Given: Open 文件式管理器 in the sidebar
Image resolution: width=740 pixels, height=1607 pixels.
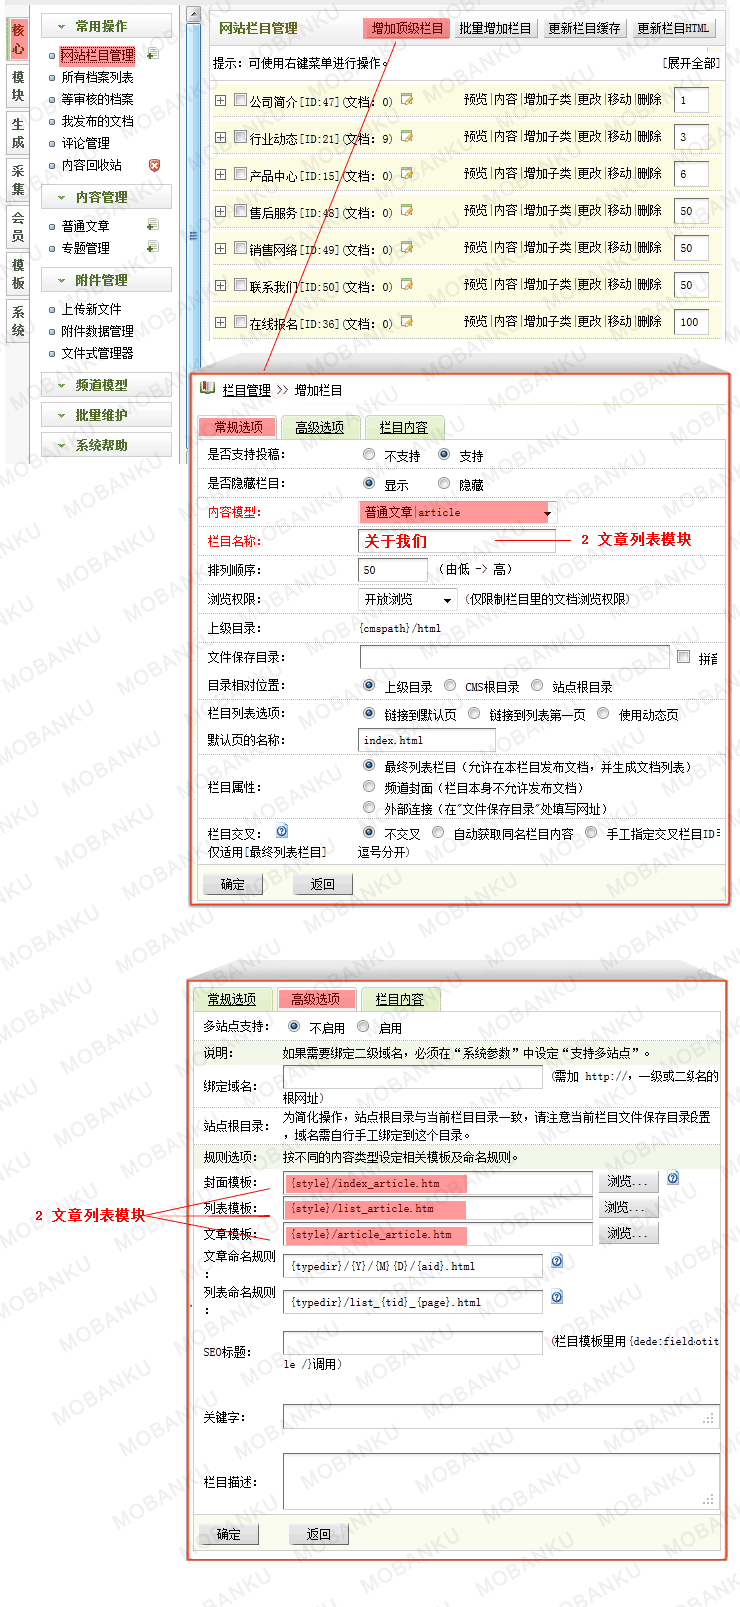Looking at the screenshot, I should (97, 353).
